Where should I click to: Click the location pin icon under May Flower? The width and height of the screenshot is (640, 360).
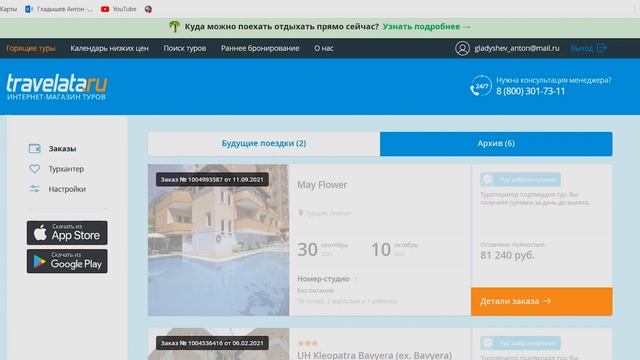[x=301, y=213]
